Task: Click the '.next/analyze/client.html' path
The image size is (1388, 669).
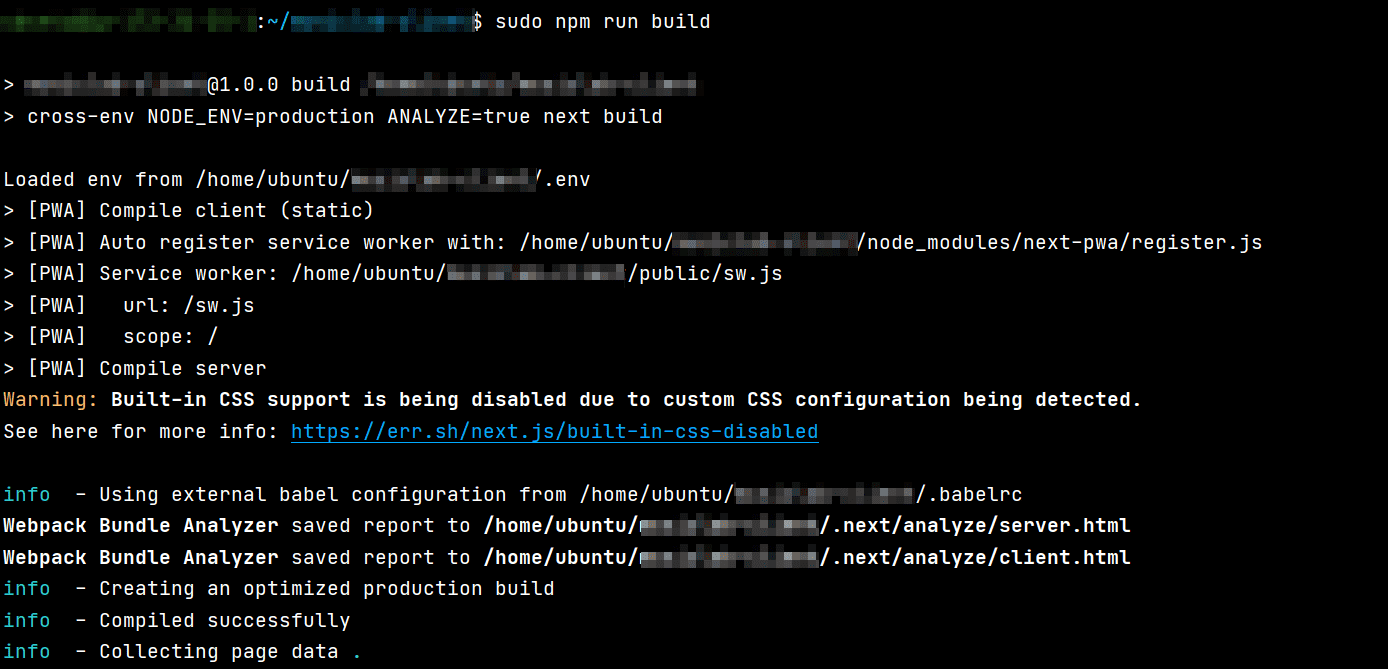Action: tap(976, 558)
